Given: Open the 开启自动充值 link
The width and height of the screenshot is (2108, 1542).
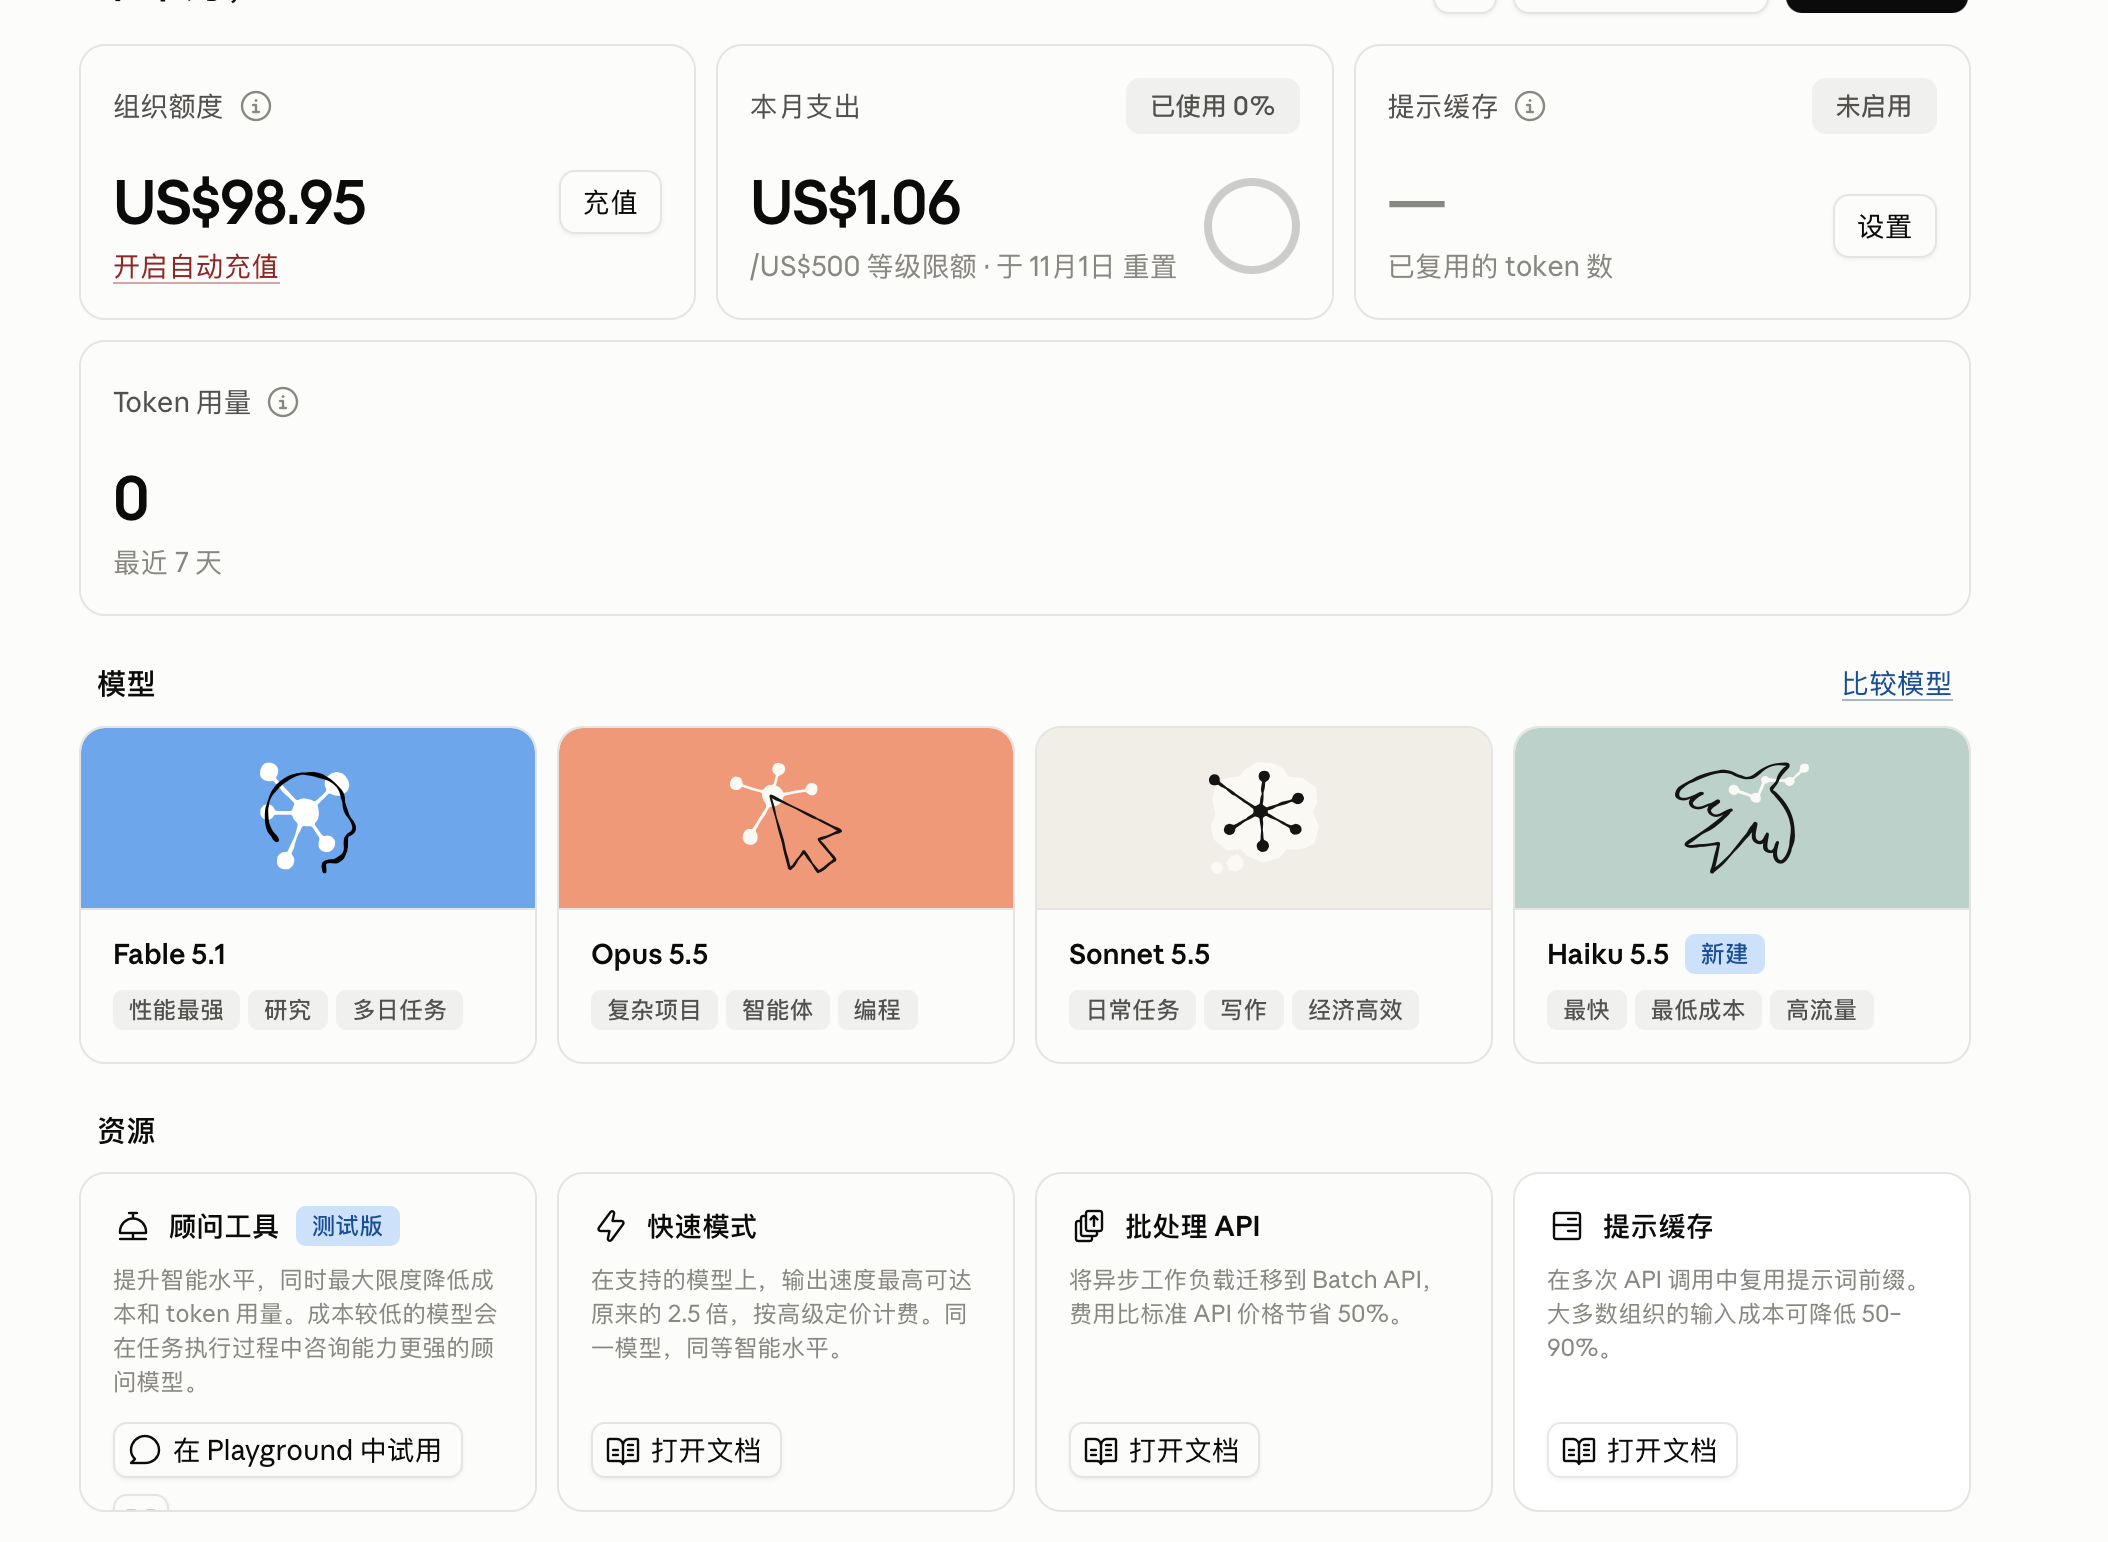Looking at the screenshot, I should (196, 267).
